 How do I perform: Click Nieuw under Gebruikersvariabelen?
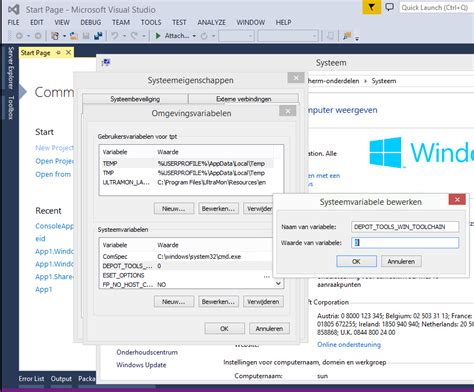pyautogui.click(x=174, y=209)
